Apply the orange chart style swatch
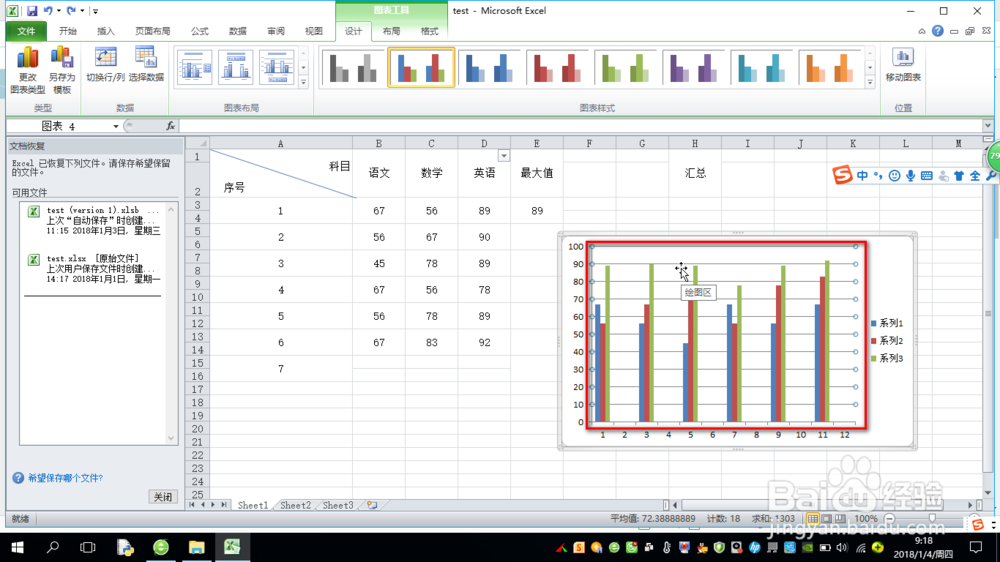 pyautogui.click(x=830, y=68)
